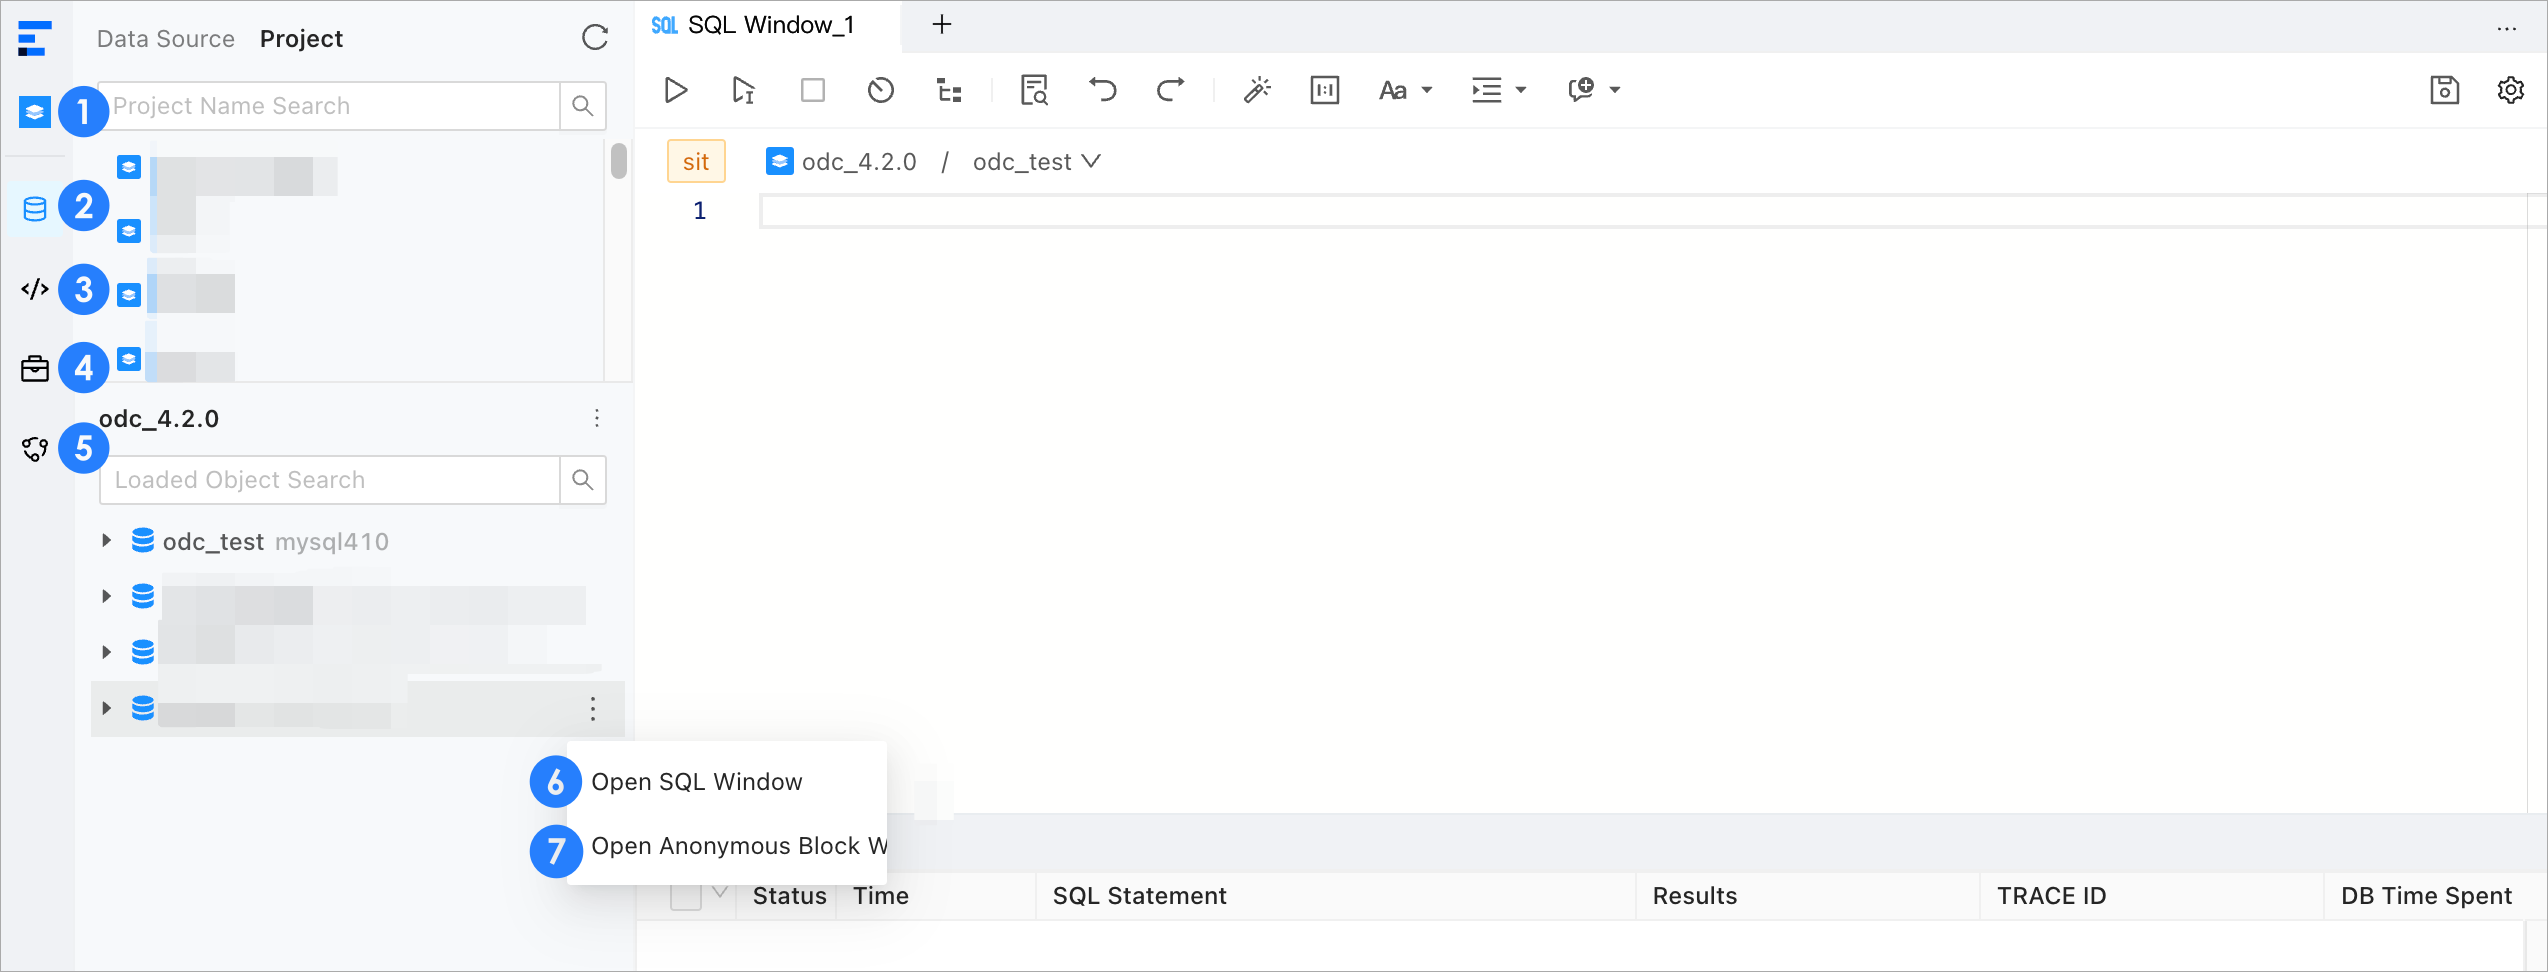Open the odc_test database dropdown in editor
The height and width of the screenshot is (972, 2548).
pyautogui.click(x=1036, y=162)
